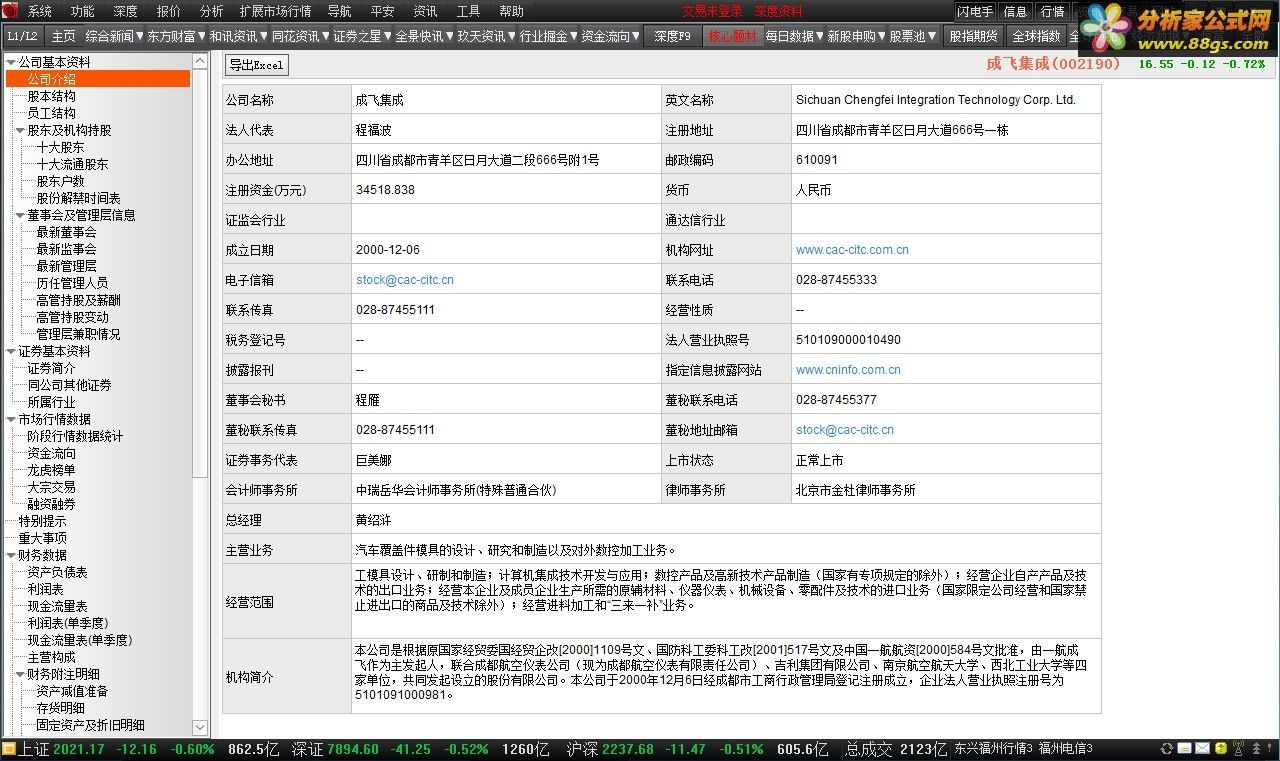The width and height of the screenshot is (1280, 761).
Task: Open the notes card icon in status bar
Action: (x=1185, y=749)
